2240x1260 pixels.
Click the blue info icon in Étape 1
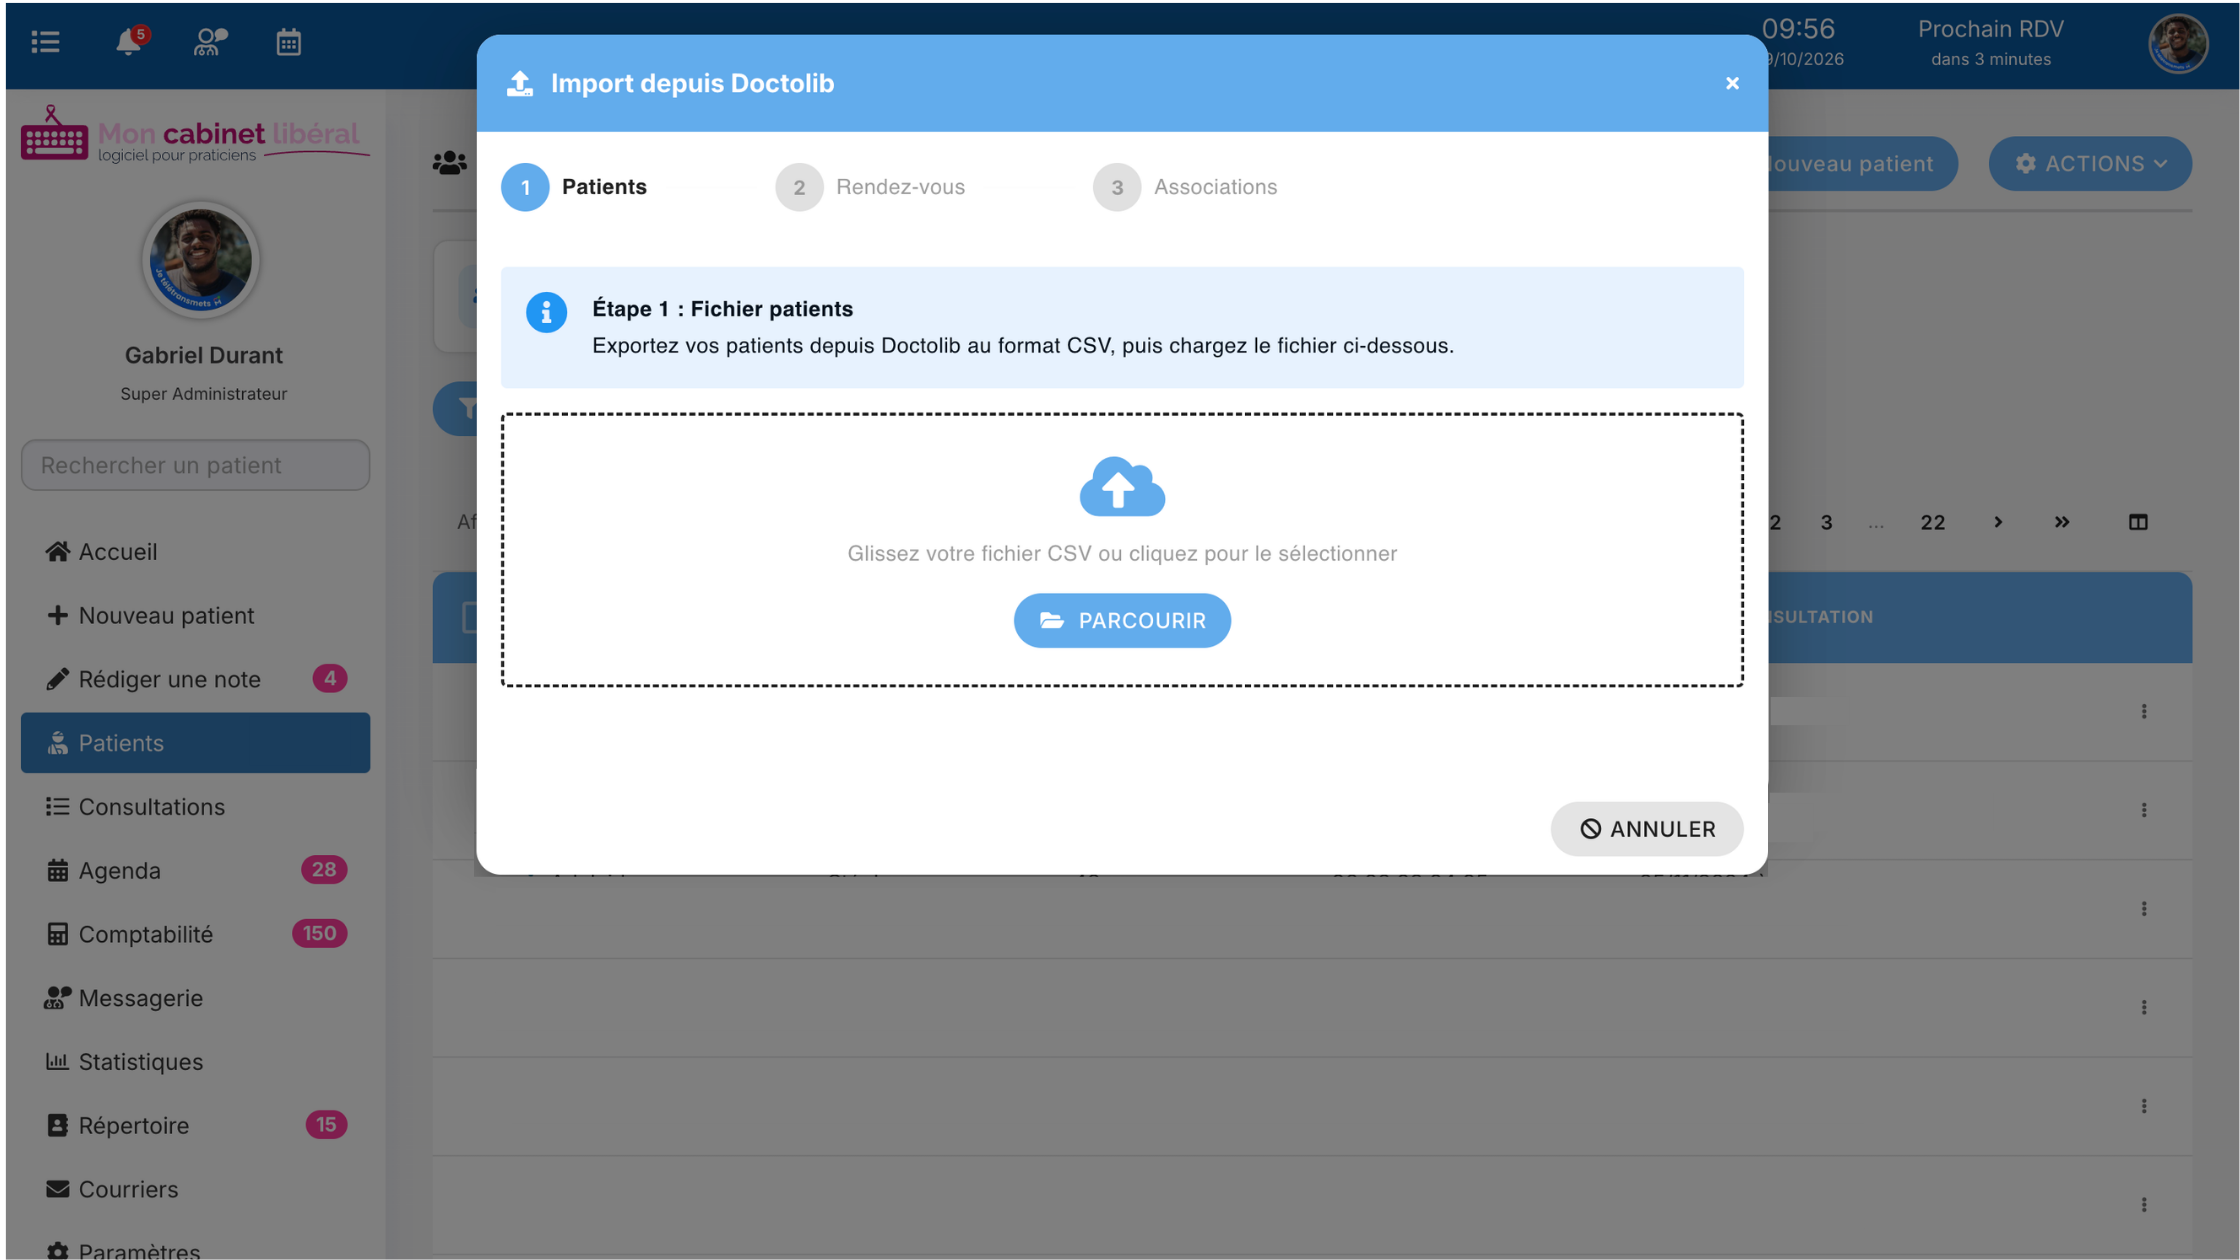point(546,313)
